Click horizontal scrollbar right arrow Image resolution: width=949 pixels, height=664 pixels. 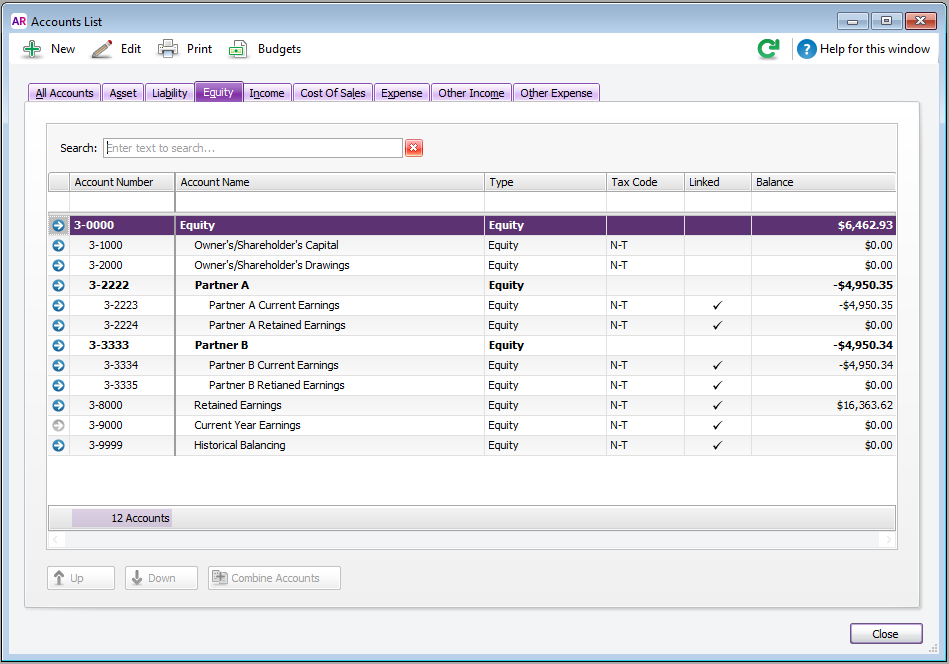click(888, 539)
